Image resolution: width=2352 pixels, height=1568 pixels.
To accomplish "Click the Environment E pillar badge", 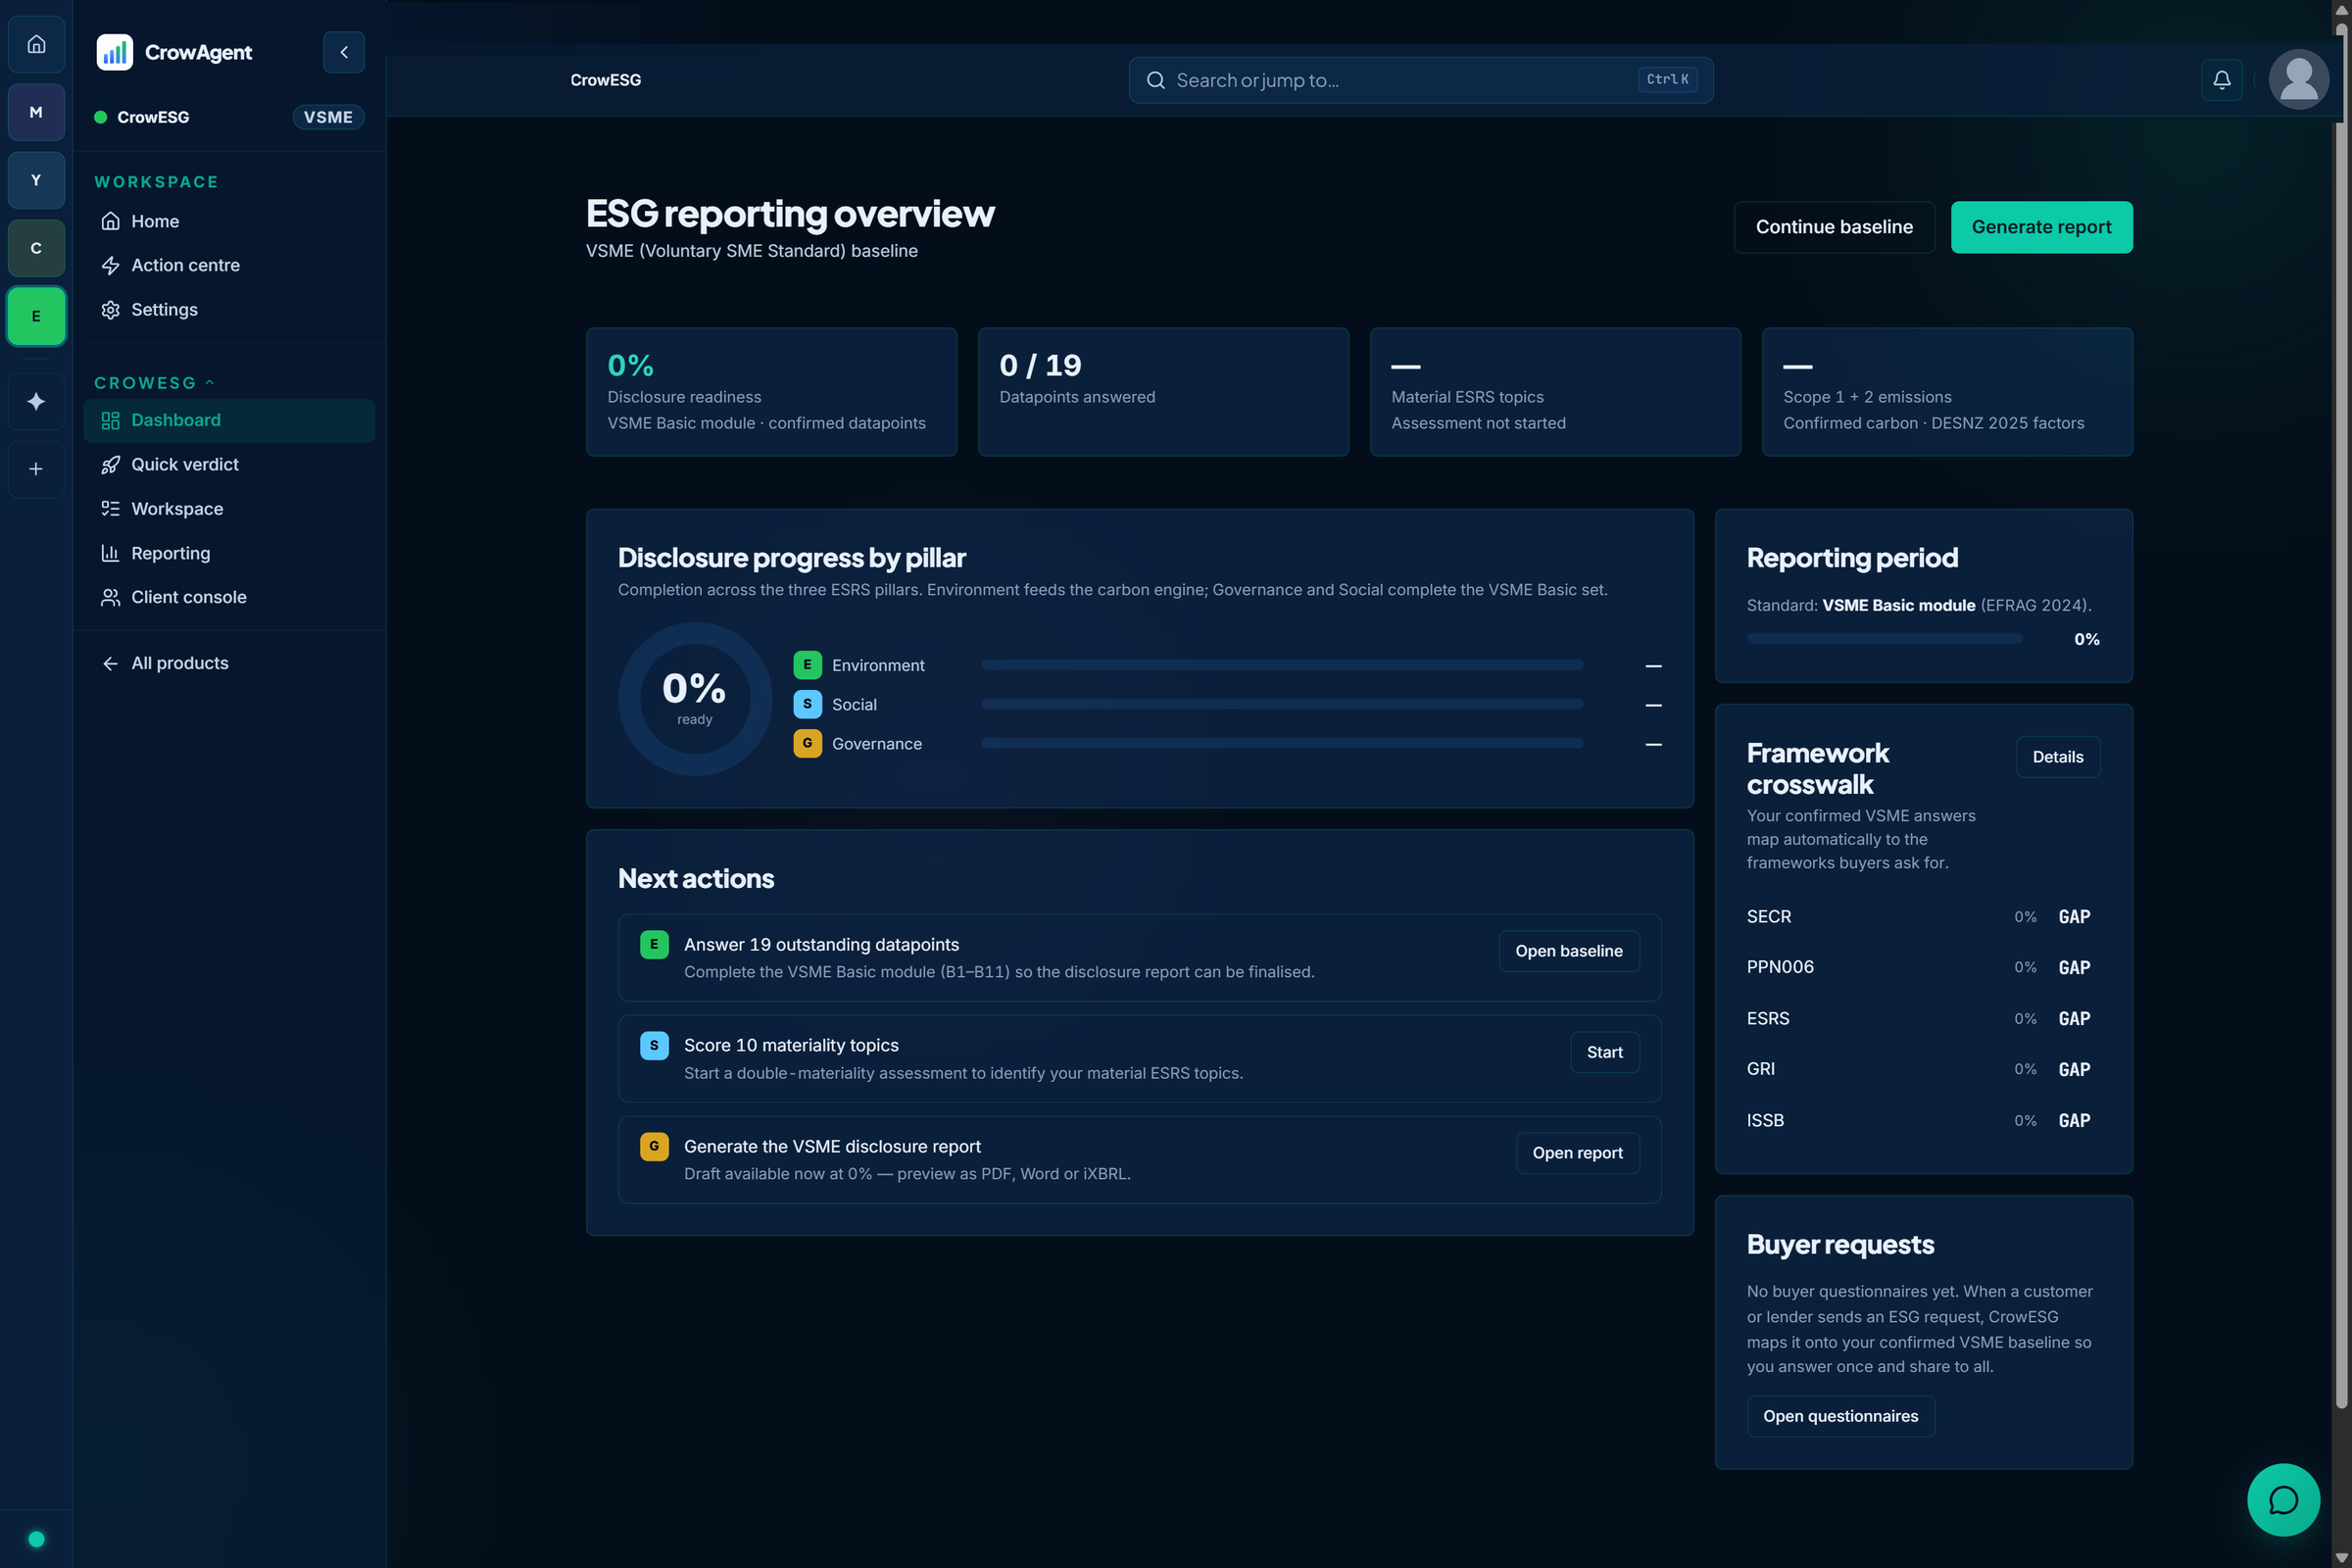I will [807, 665].
